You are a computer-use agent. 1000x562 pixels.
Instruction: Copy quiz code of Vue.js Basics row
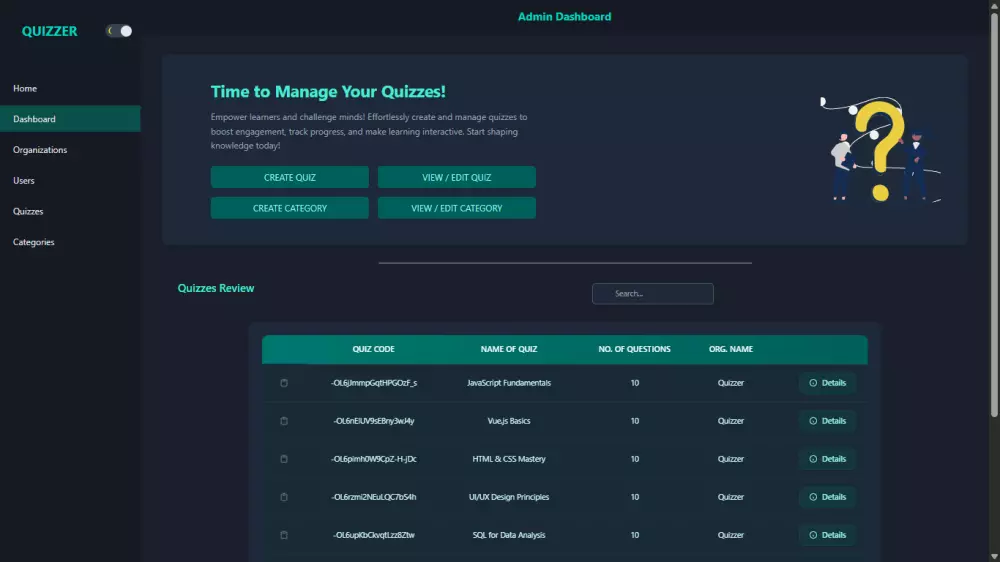pyautogui.click(x=284, y=421)
